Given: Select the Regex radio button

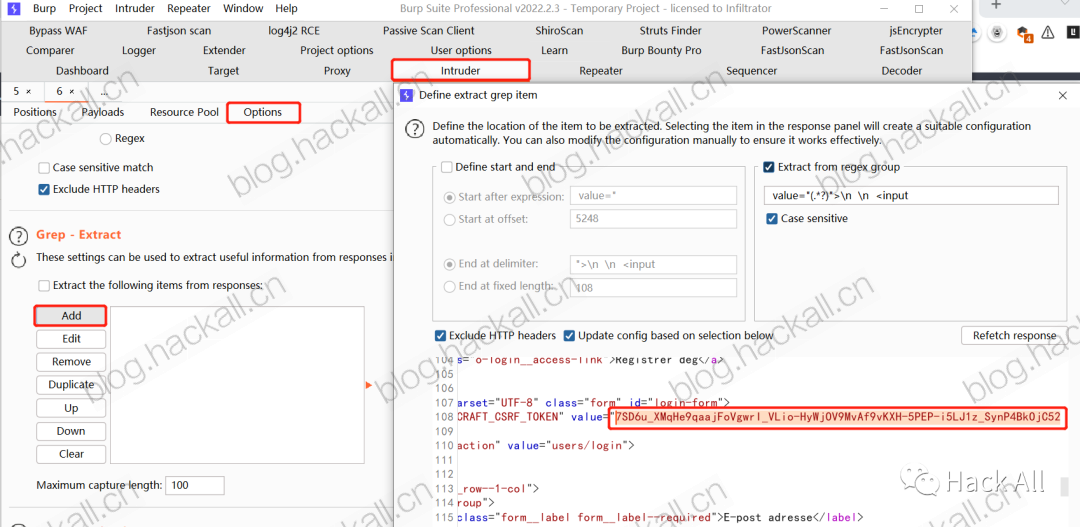Looking at the screenshot, I should 105,139.
